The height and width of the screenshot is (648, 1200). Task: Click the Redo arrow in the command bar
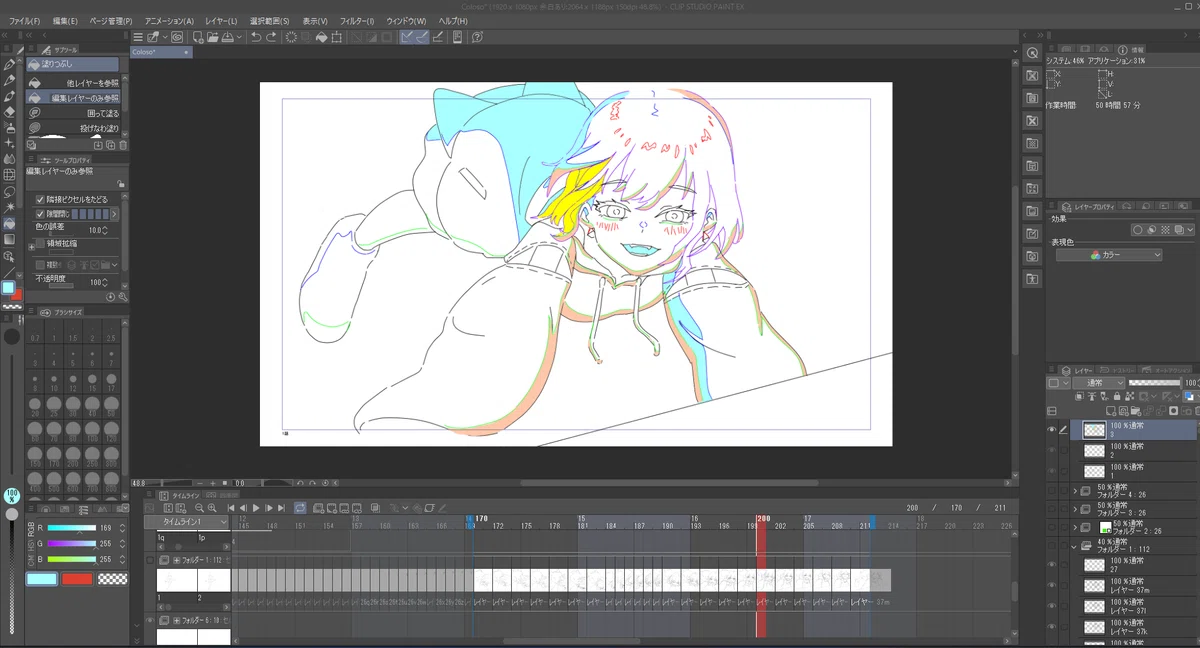pos(273,37)
